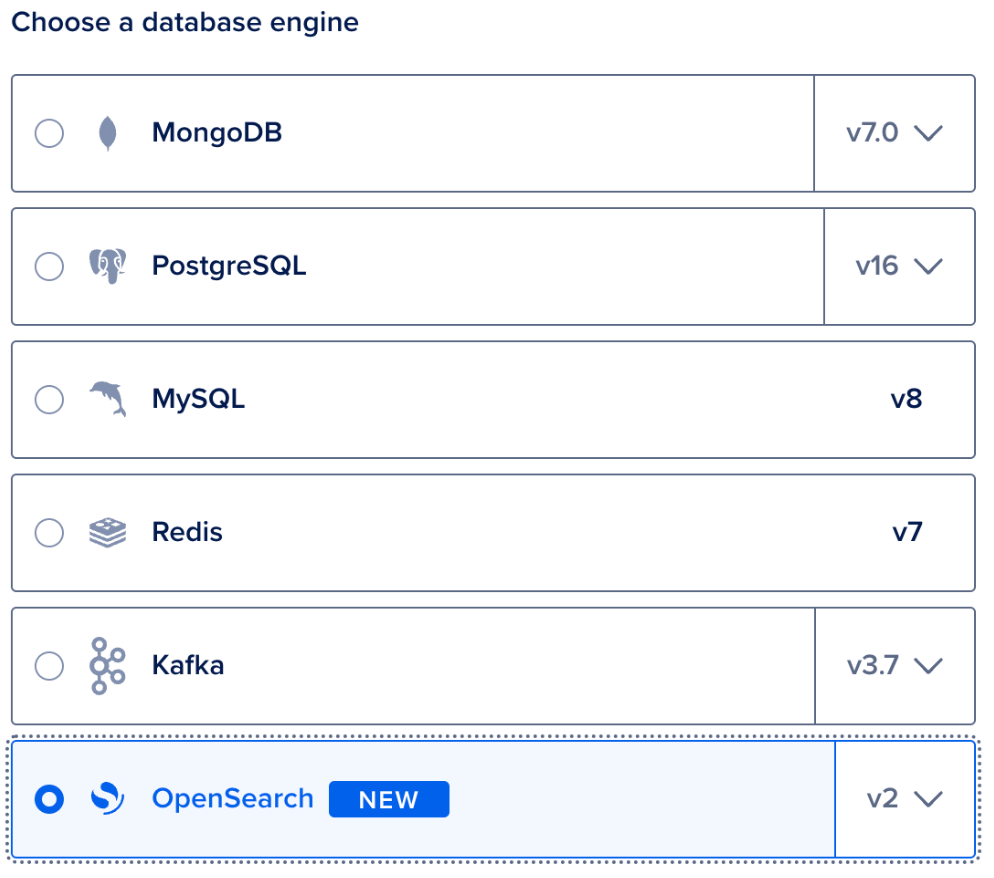994x878 pixels.
Task: Click the Kafka nodes icon
Action: (x=108, y=666)
